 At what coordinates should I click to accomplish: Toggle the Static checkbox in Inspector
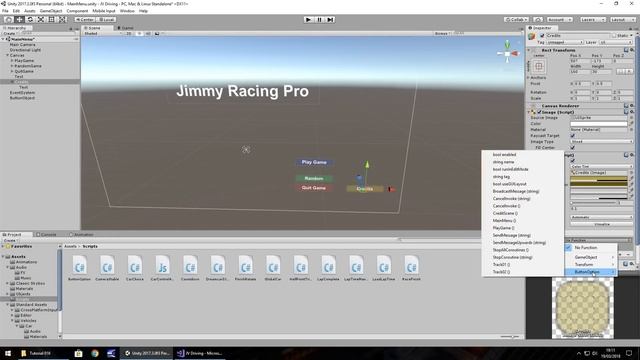(x=613, y=36)
